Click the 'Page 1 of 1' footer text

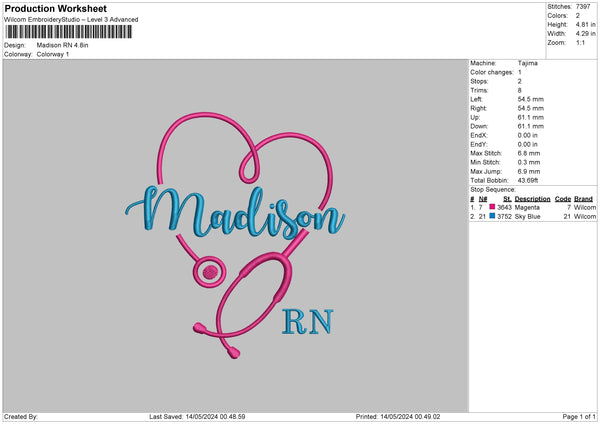tap(579, 416)
